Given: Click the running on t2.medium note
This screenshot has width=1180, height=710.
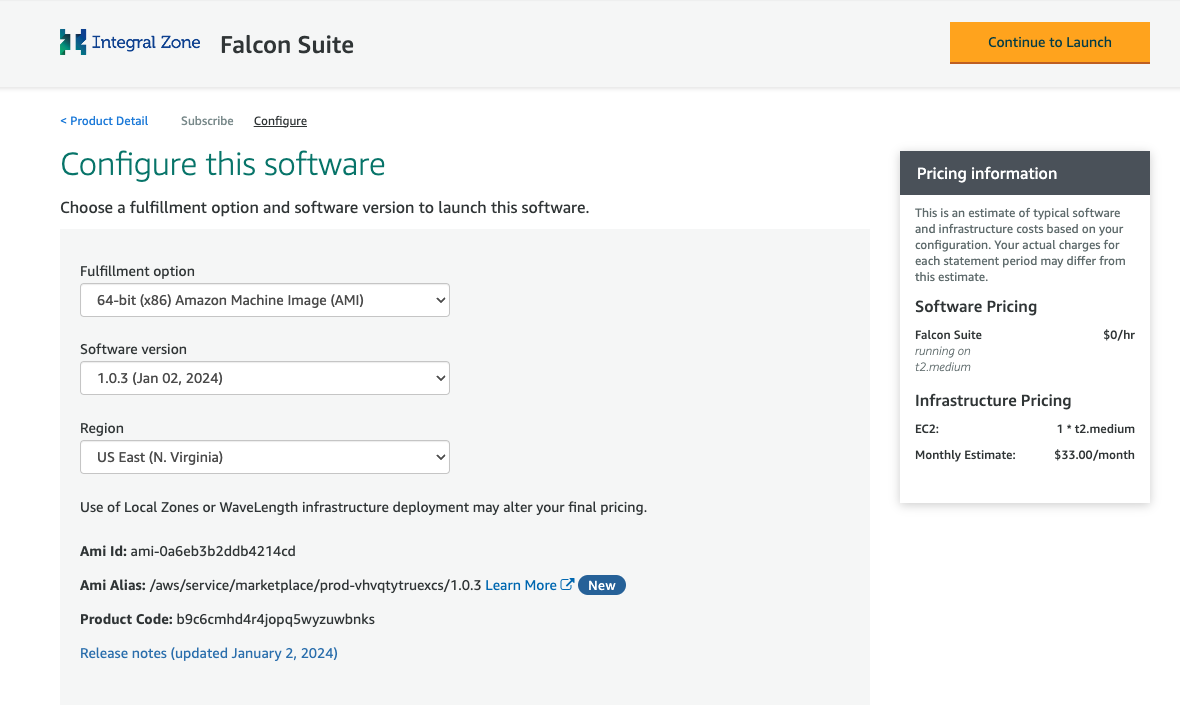Looking at the screenshot, I should tap(942, 359).
